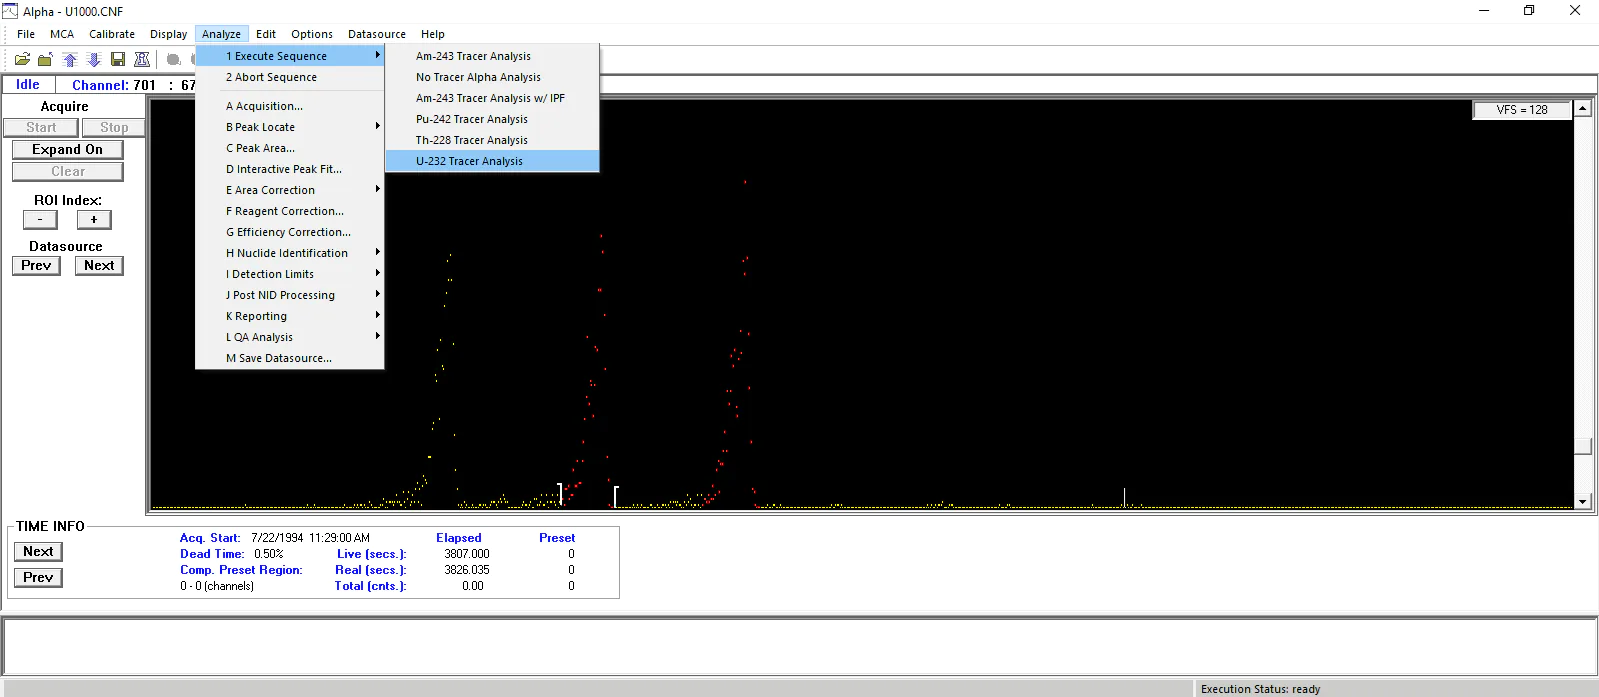Click the blue up-arrow toolbar icon
1599x697 pixels.
70,59
